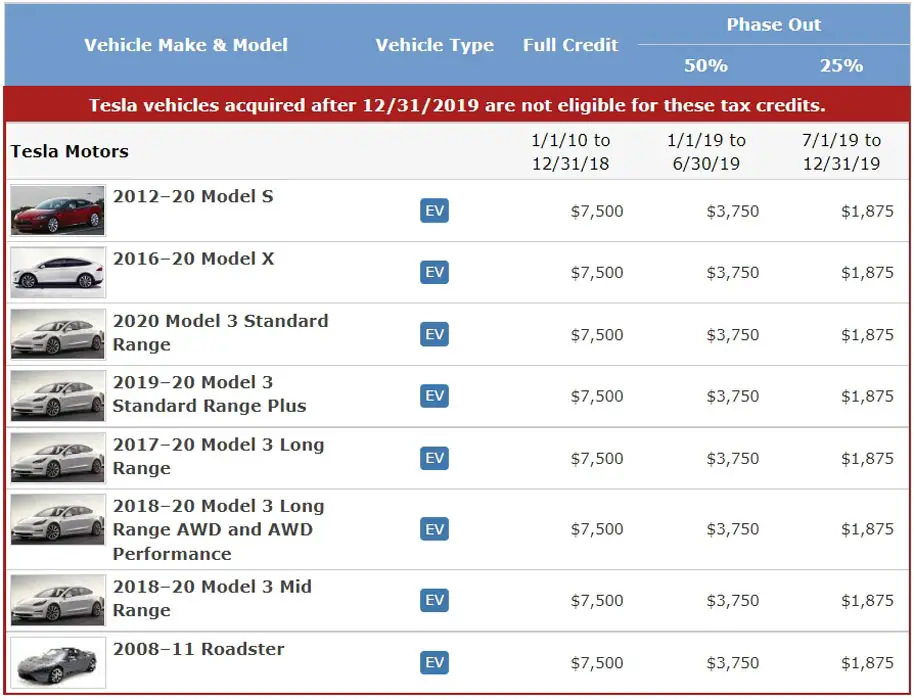Click $1,875 in 2017–20 Model 3 Long Range row
914x700 pixels.
867,458
